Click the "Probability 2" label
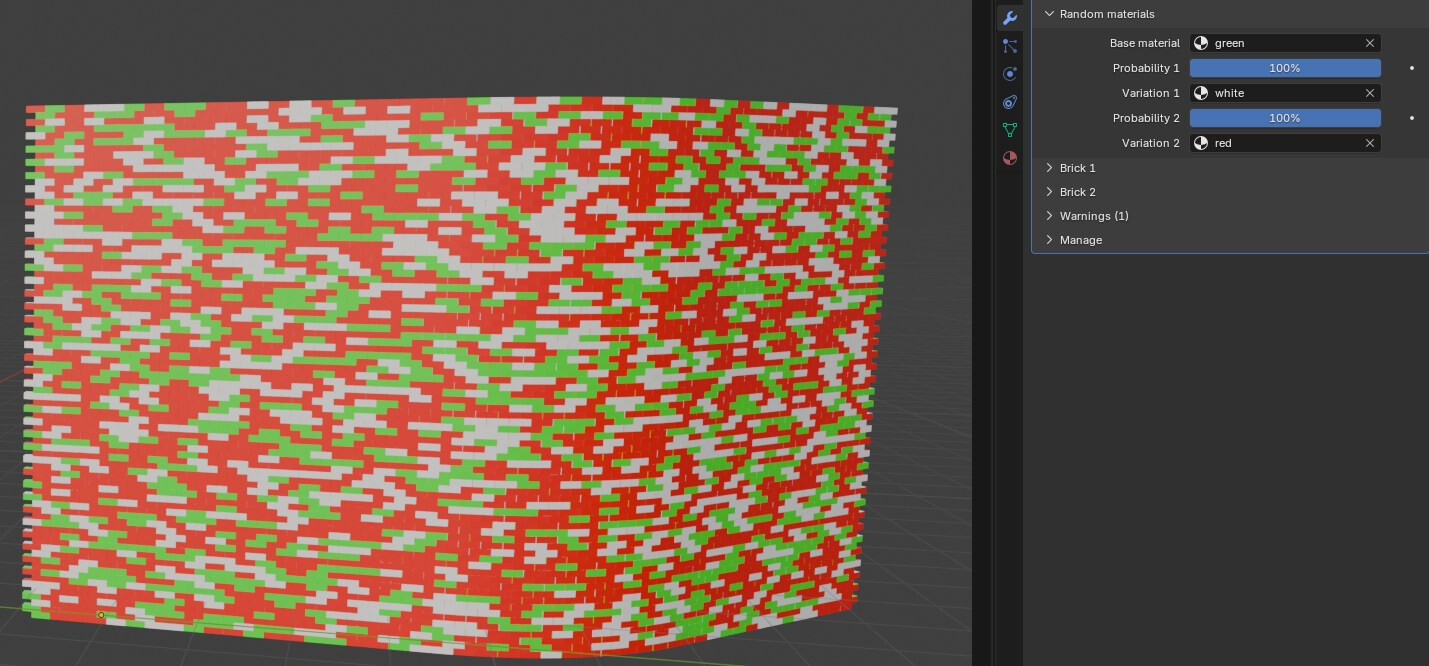The image size is (1429, 666). coord(1146,118)
